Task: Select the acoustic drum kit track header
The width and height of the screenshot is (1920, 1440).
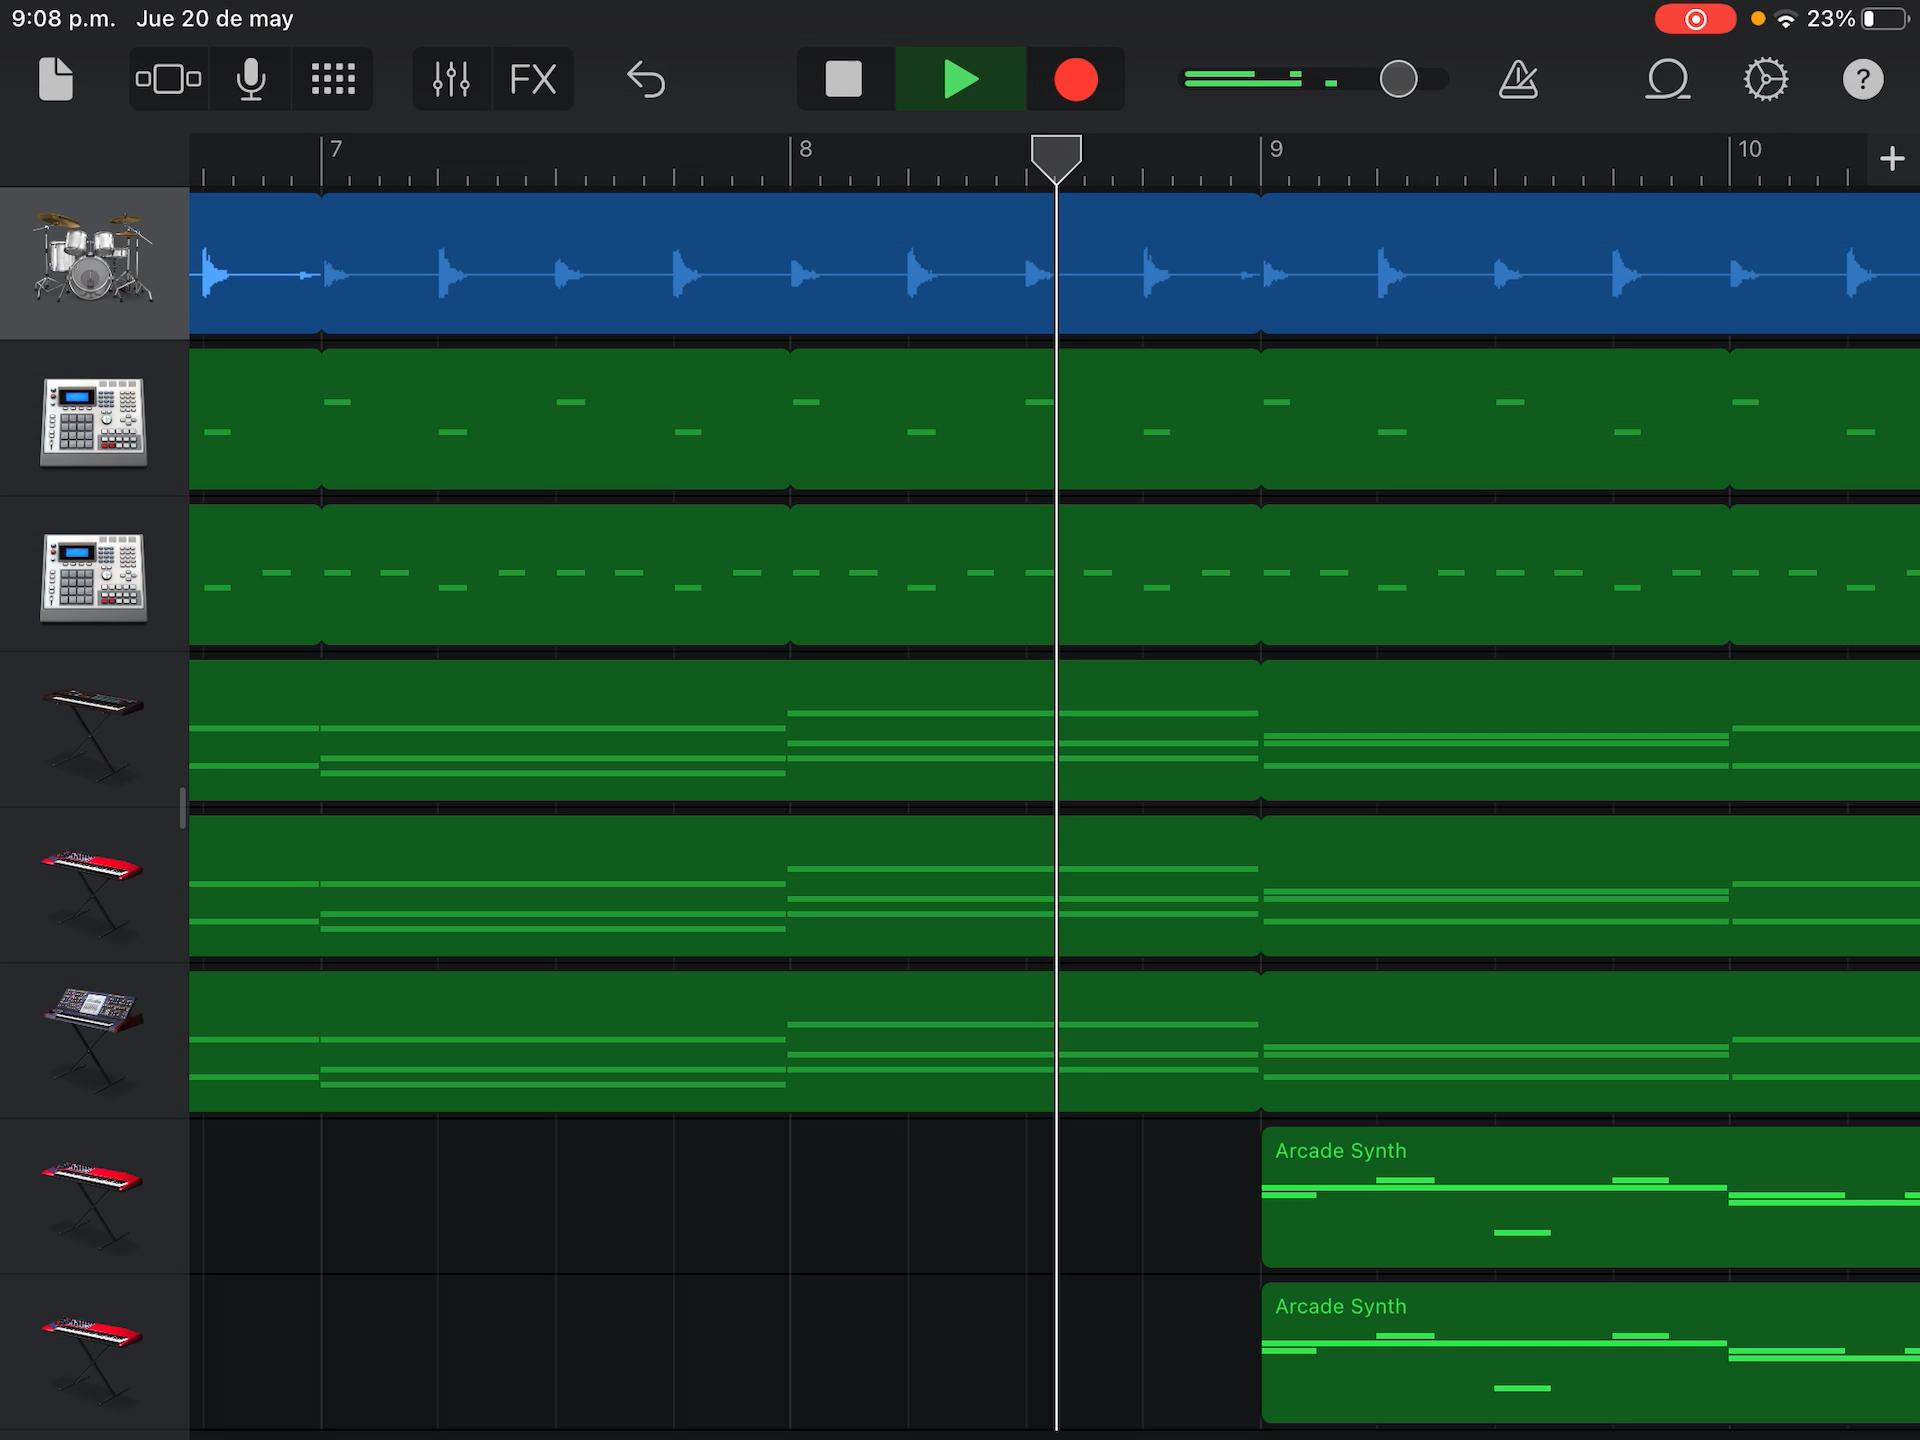Action: coord(94,263)
